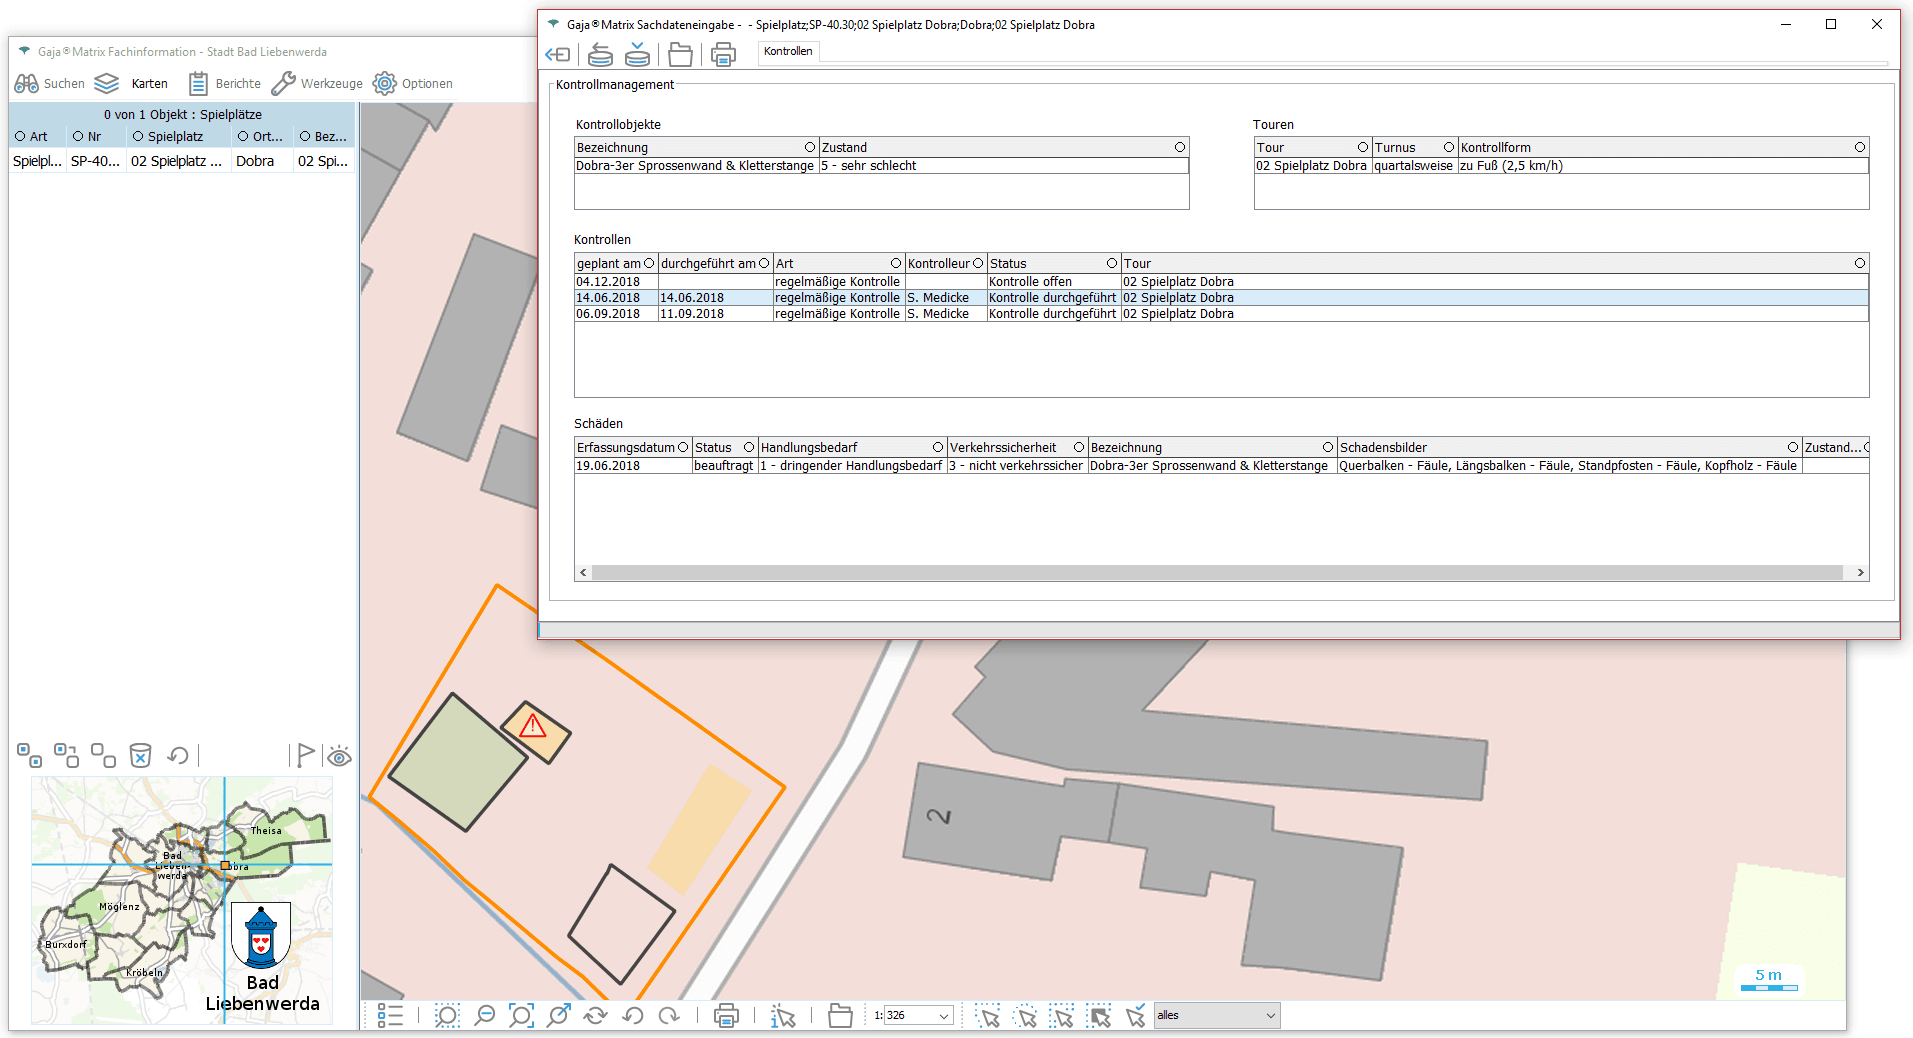This screenshot has height=1038, width=1913.
Task: Click the trash bin delete icon in left panel
Action: [141, 755]
